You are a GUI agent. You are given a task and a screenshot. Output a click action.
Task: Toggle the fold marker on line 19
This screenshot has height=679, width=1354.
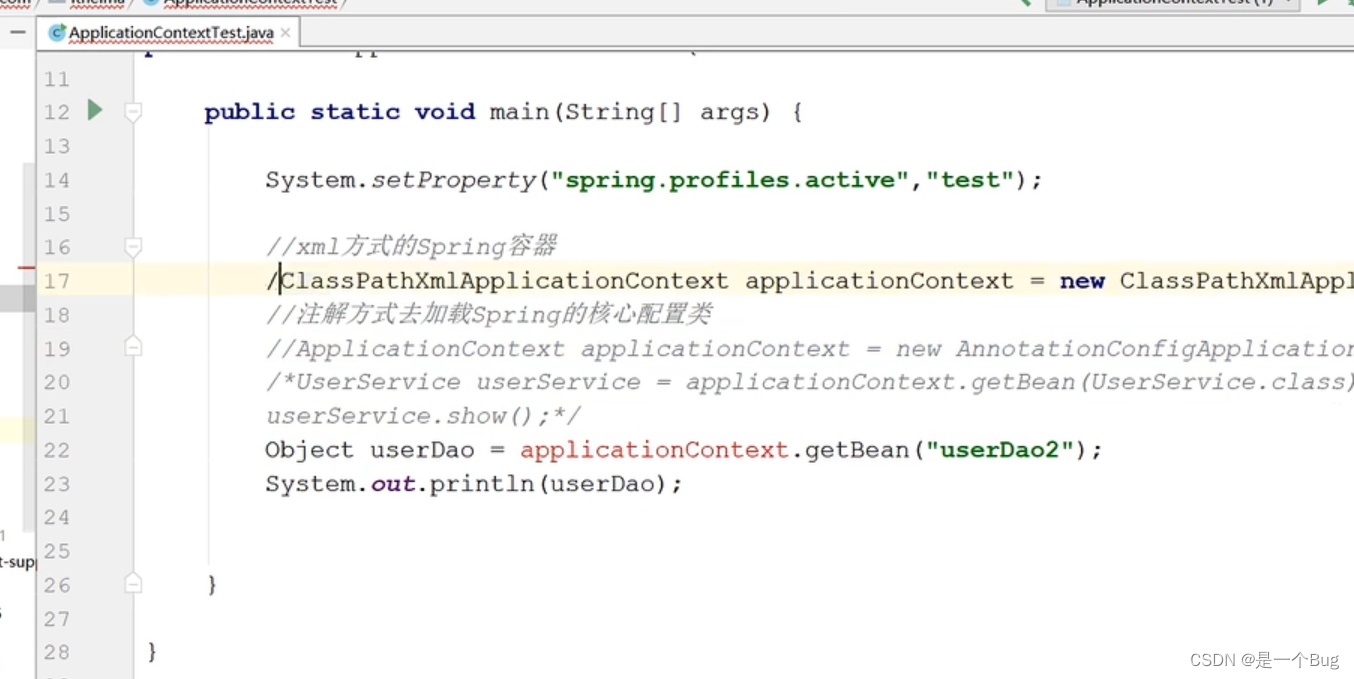pyautogui.click(x=133, y=347)
